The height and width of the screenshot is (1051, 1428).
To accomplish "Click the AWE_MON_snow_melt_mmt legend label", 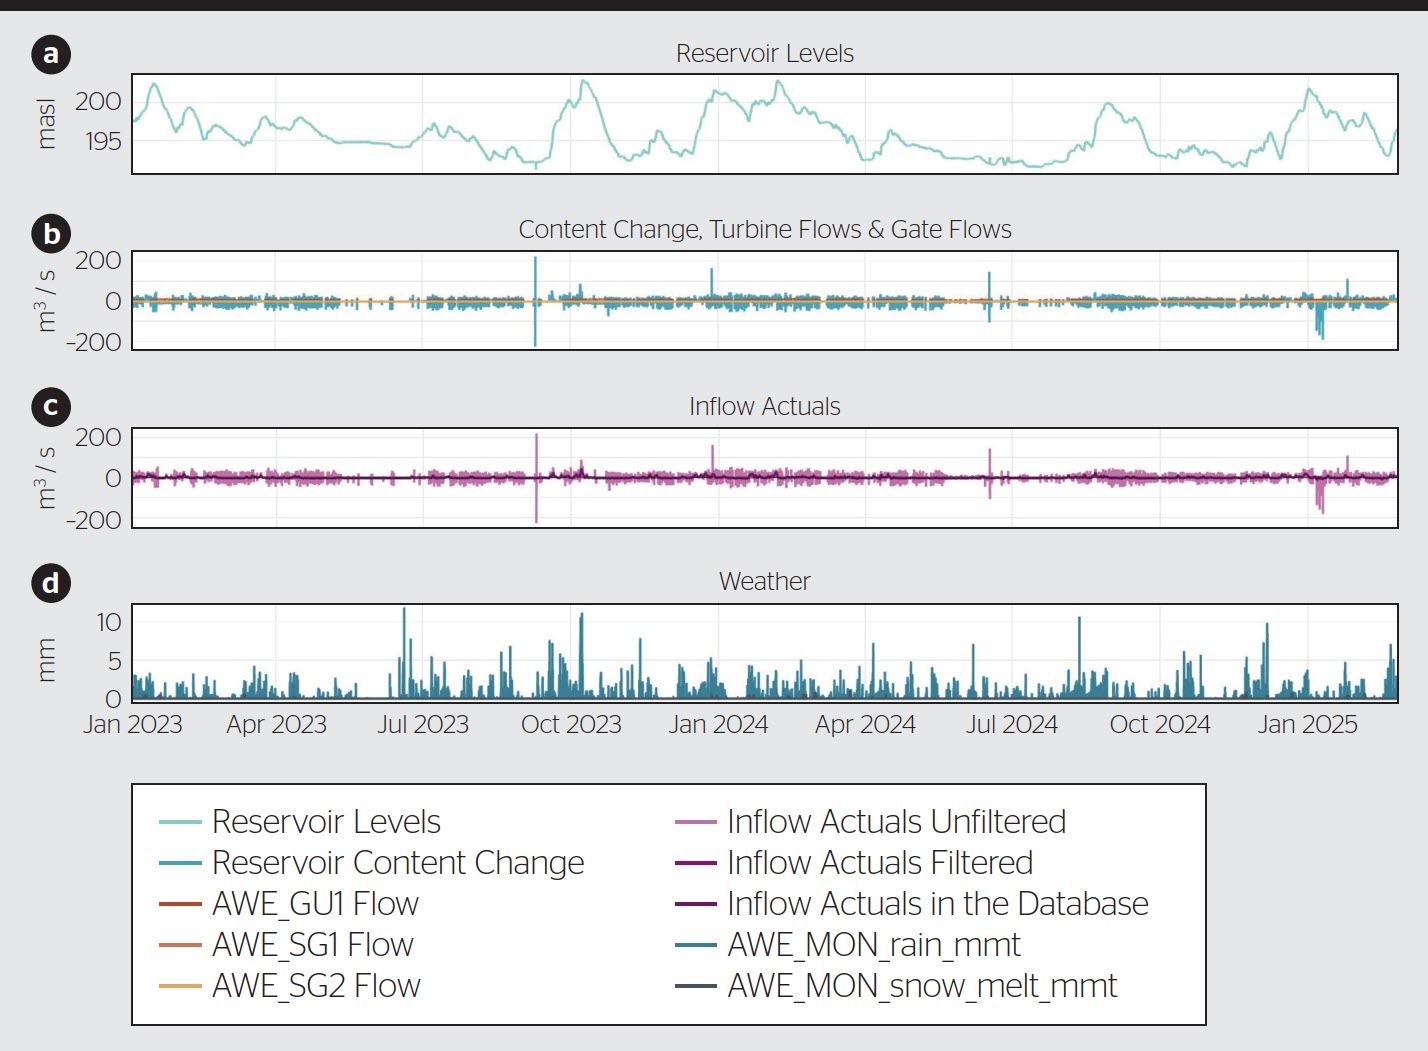I will point(921,986).
